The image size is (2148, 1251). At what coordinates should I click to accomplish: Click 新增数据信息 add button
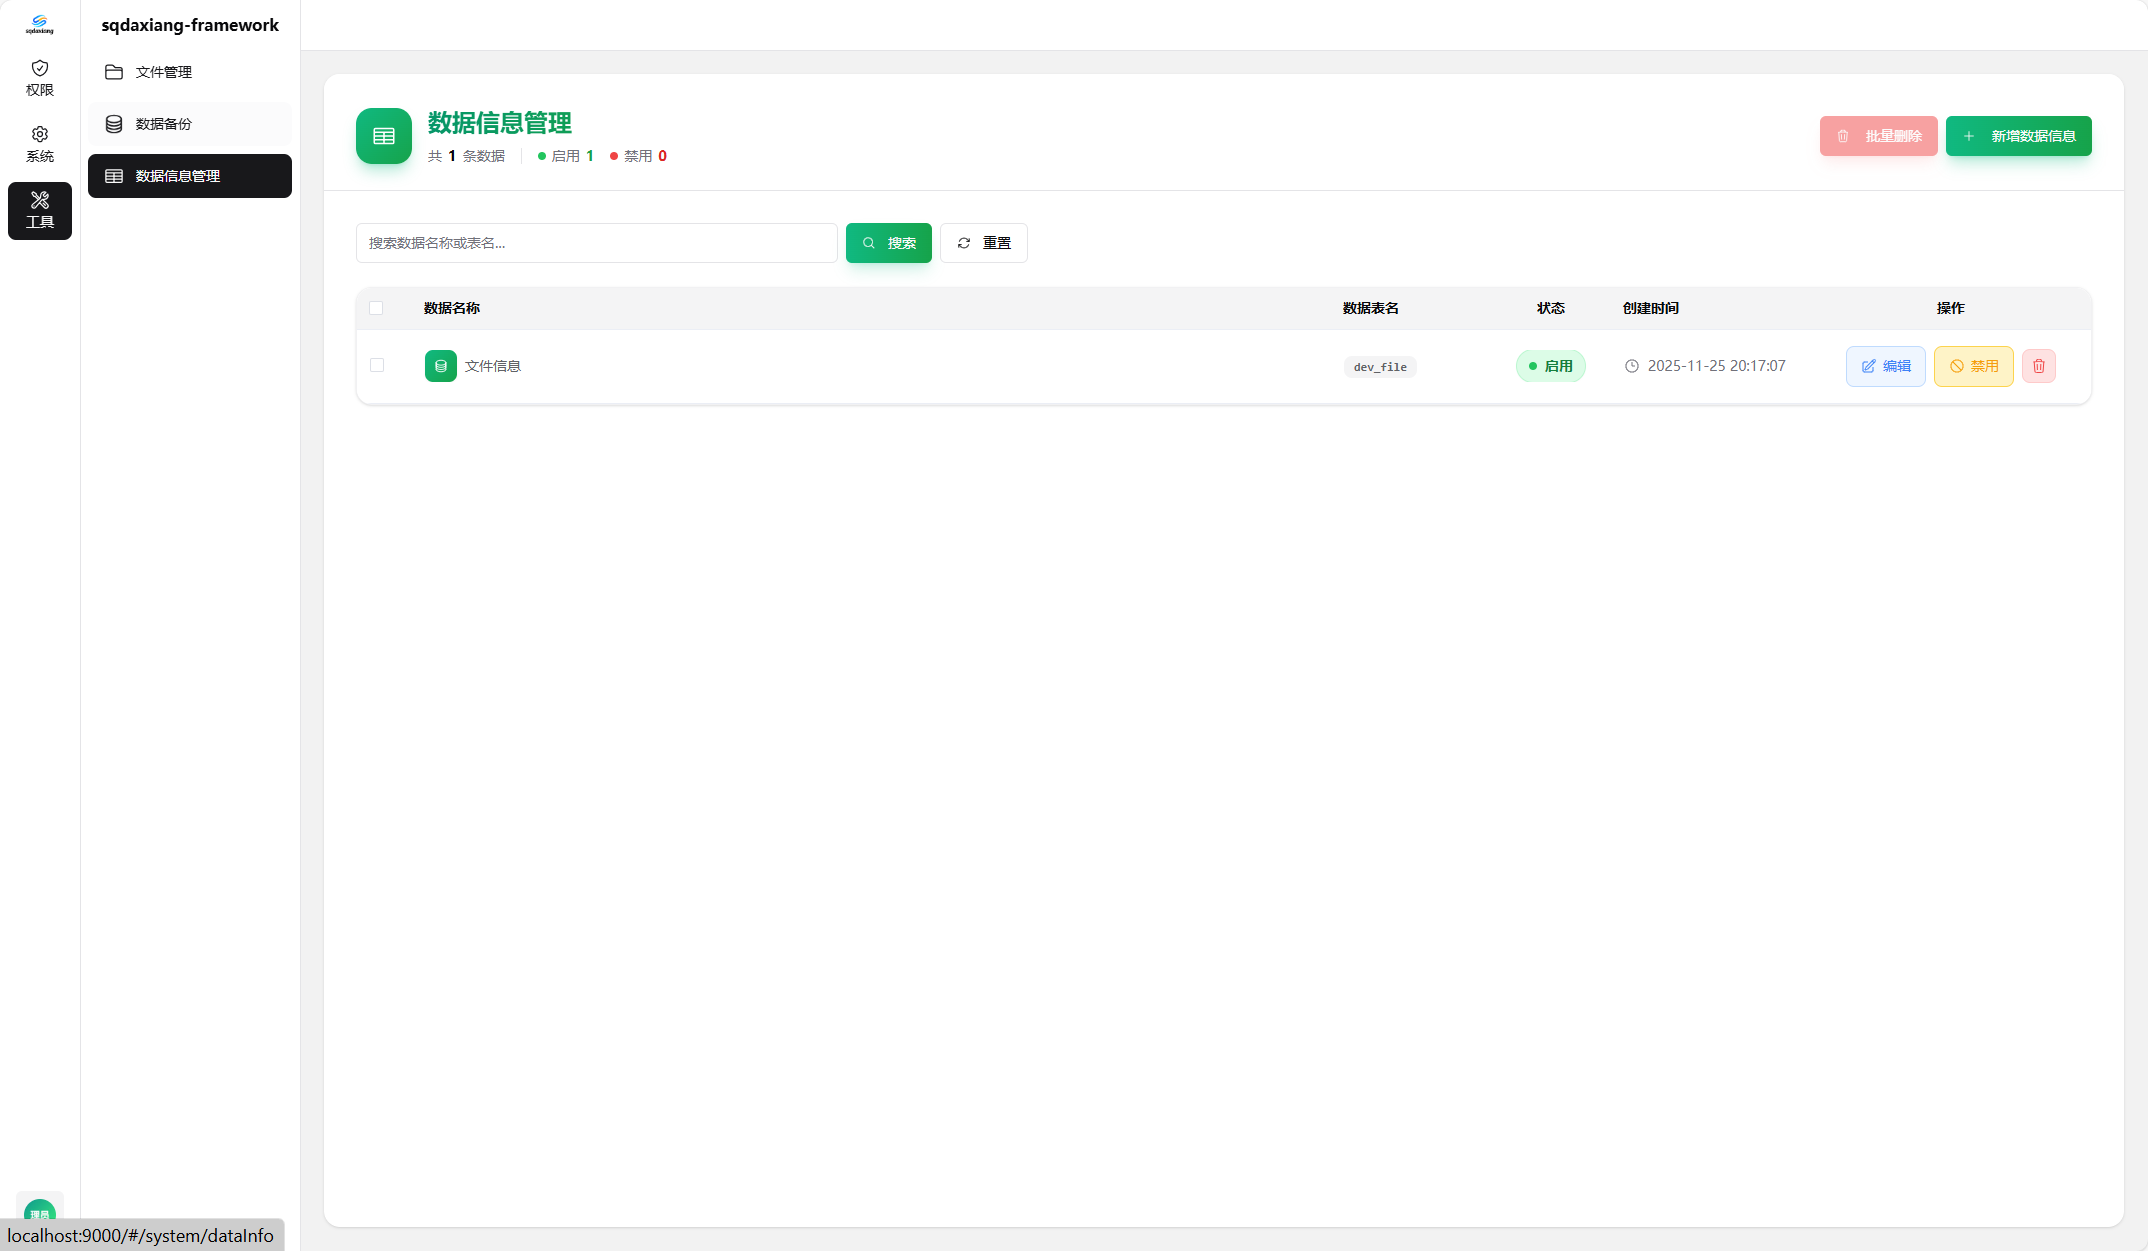[2018, 136]
